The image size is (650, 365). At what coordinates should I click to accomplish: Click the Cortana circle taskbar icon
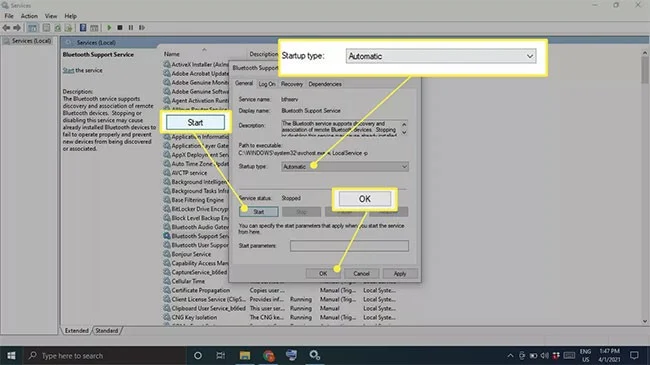198,355
